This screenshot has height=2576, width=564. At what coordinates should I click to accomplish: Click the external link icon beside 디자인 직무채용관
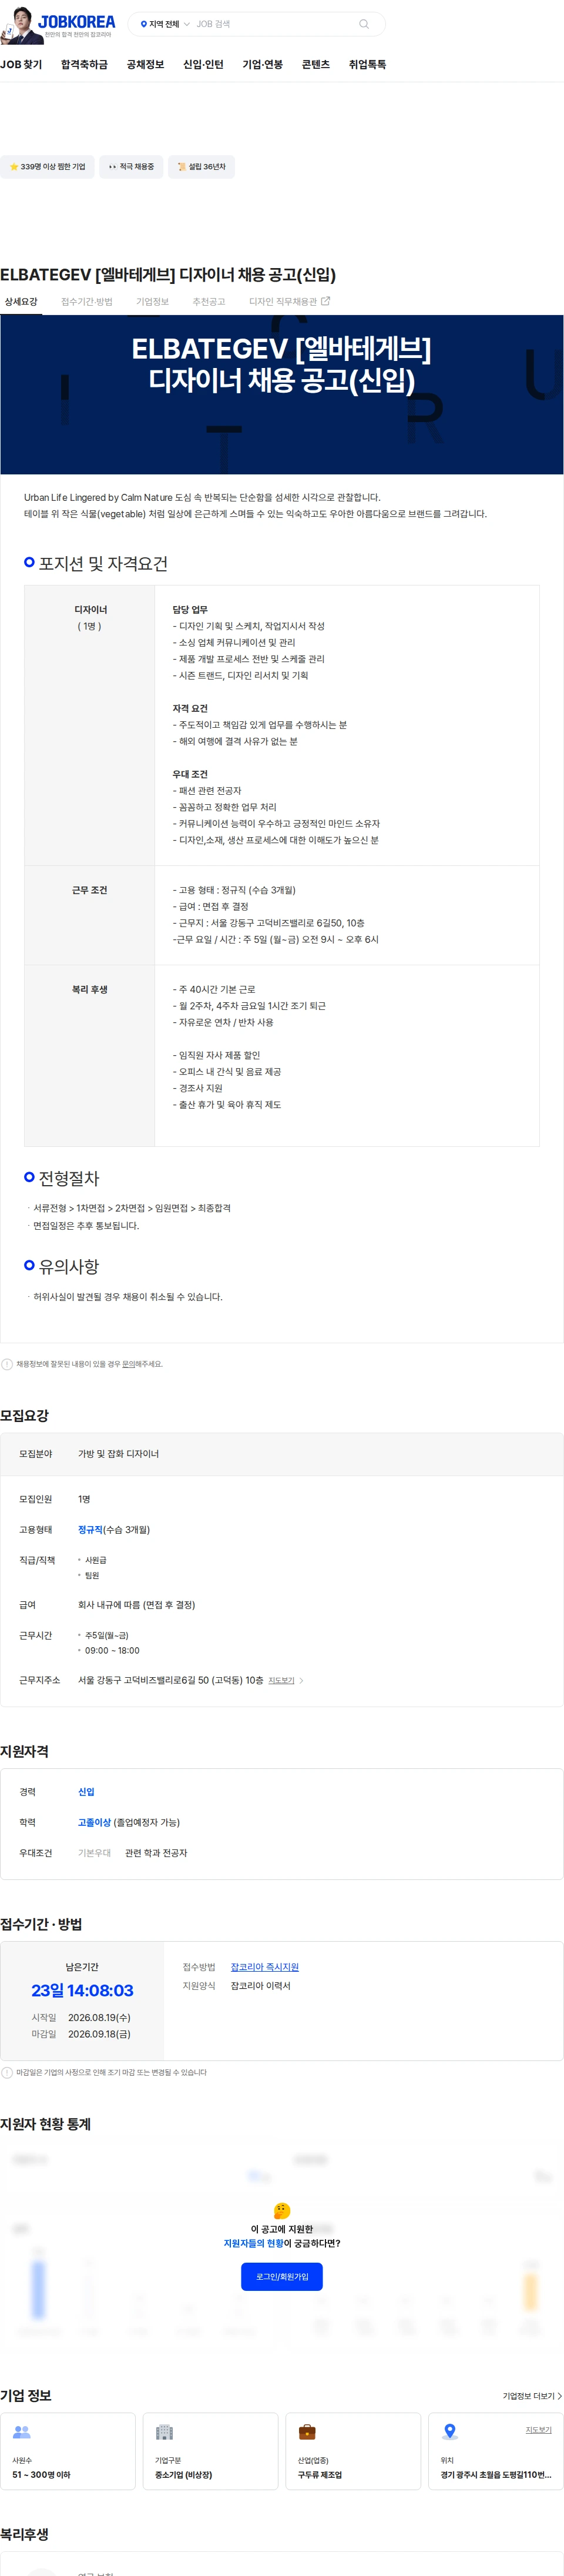tap(325, 300)
